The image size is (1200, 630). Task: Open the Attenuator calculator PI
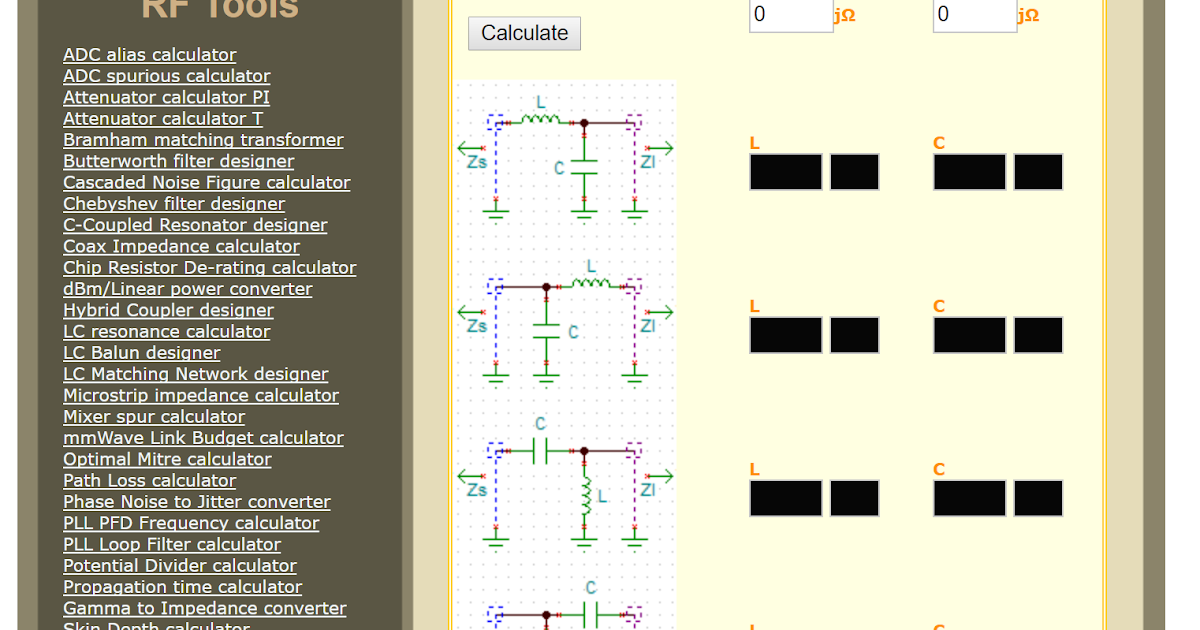point(166,97)
